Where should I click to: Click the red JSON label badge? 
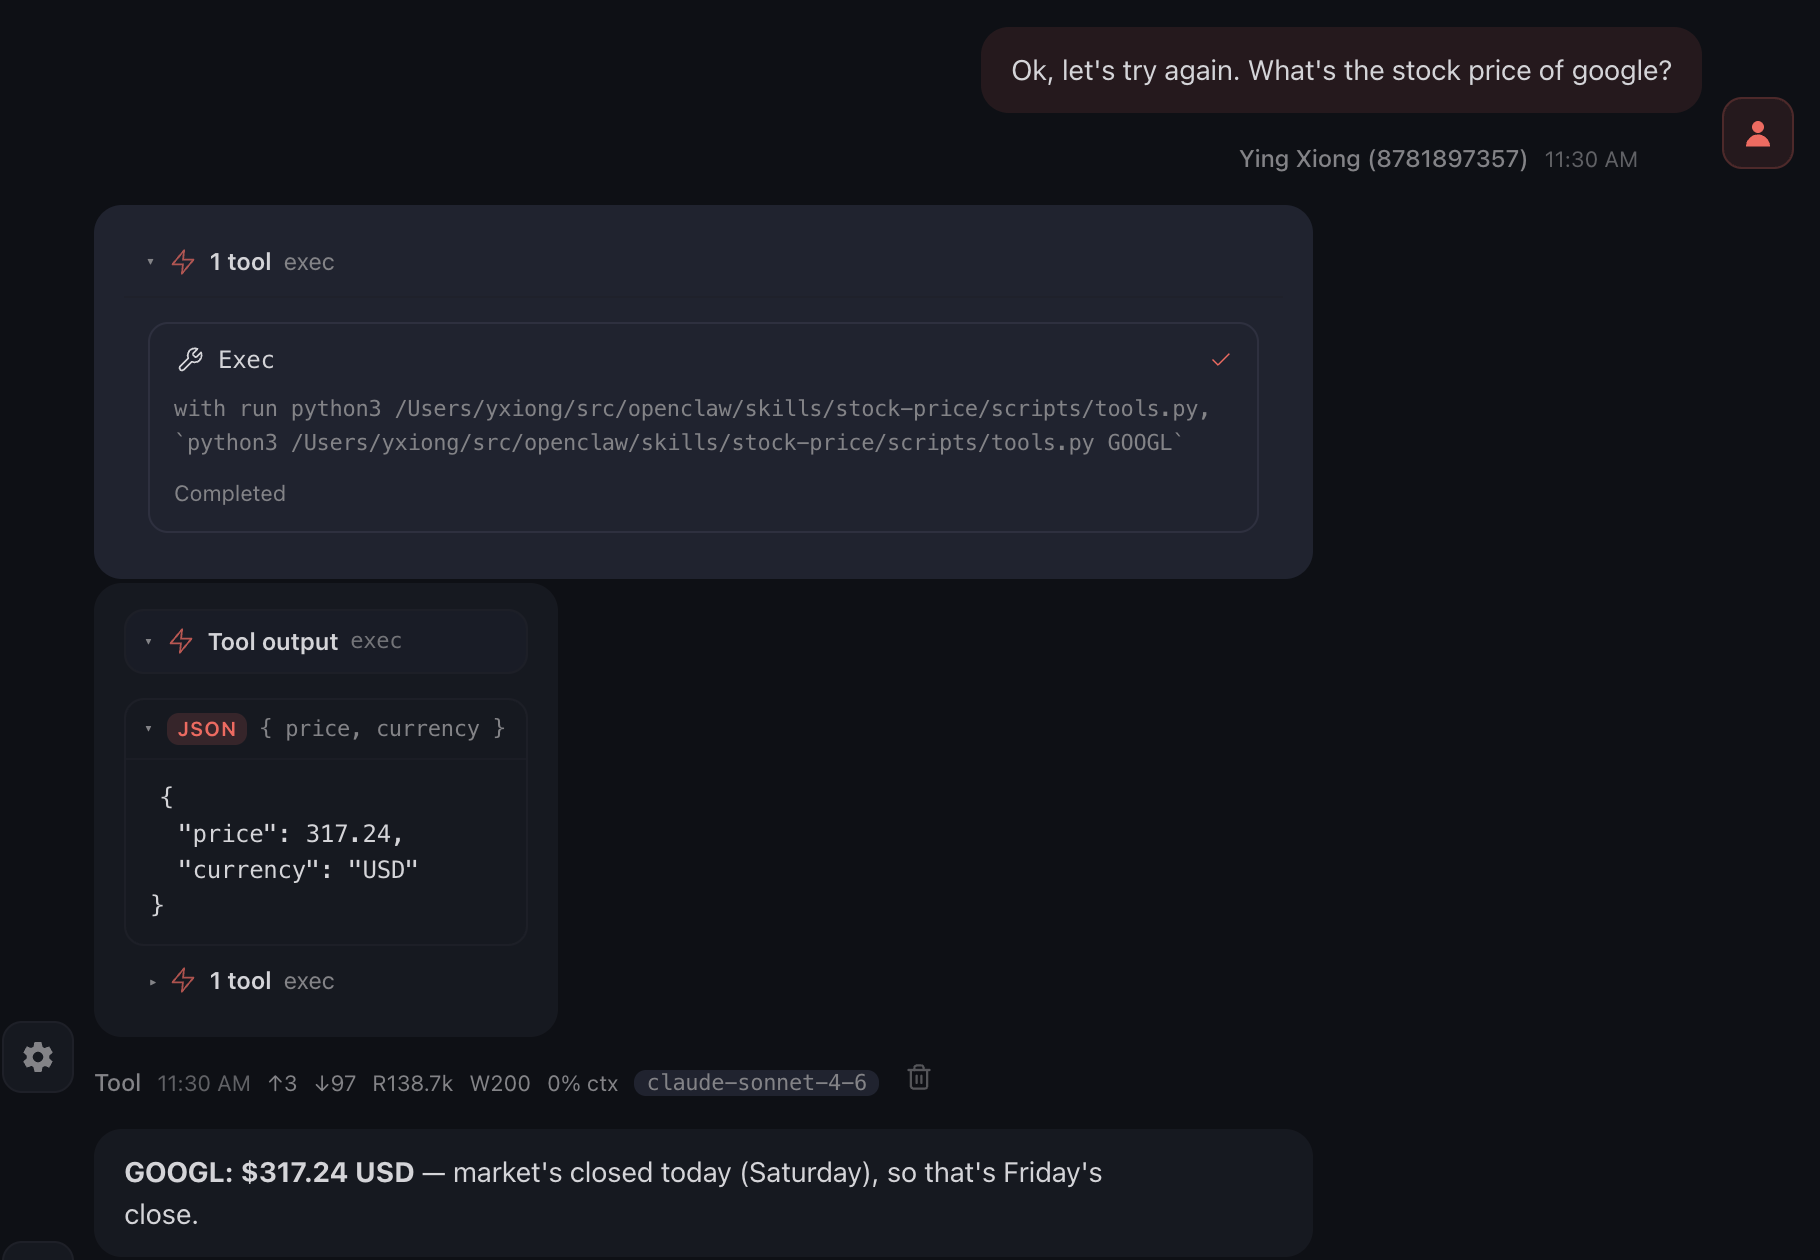[x=206, y=729]
